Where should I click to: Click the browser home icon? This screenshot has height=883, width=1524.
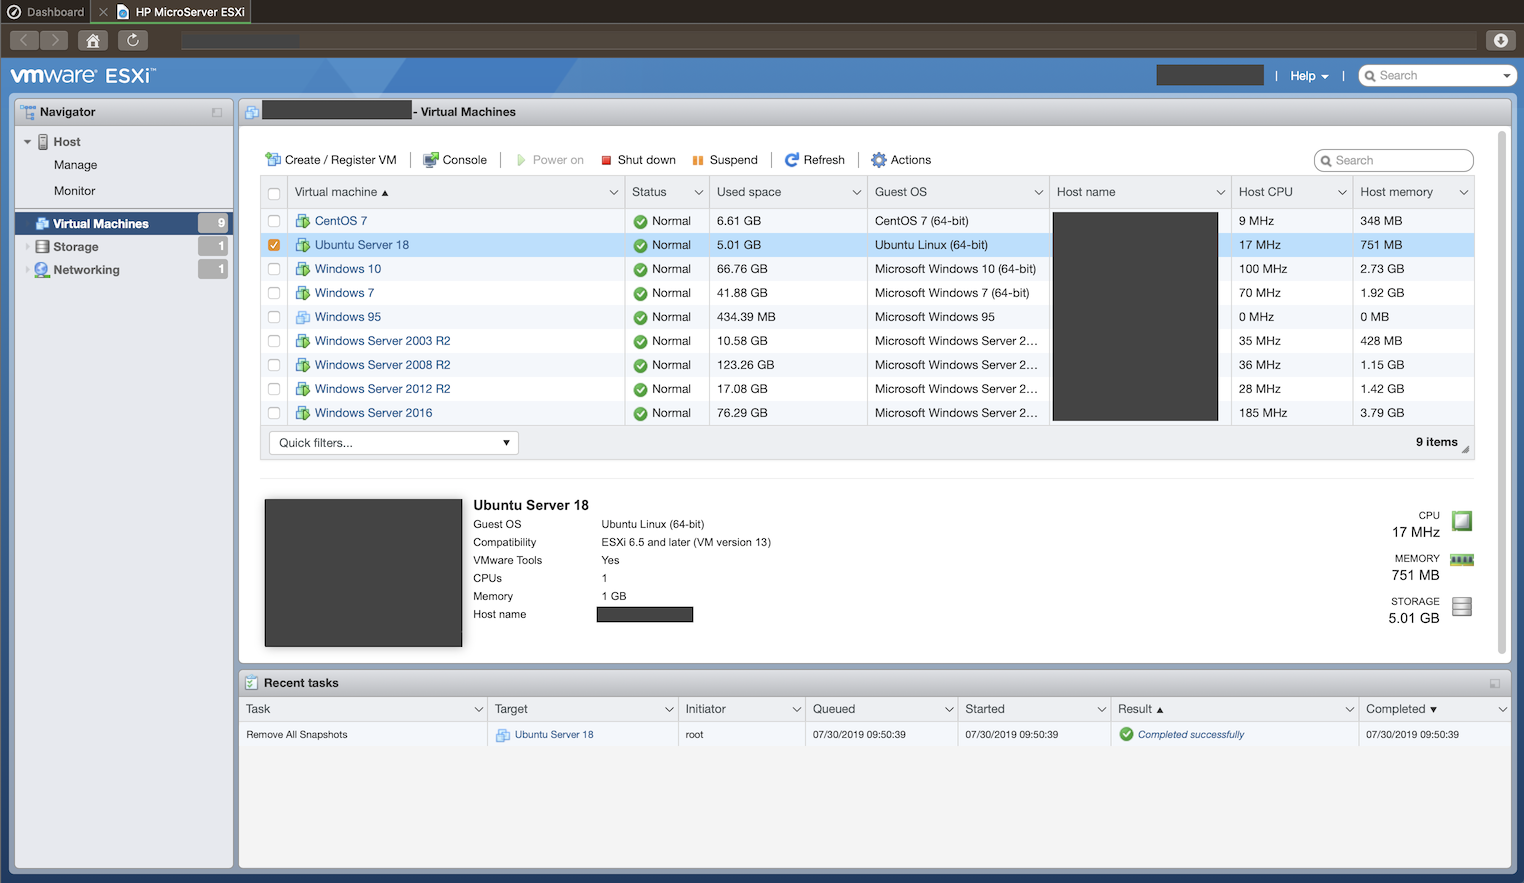pos(93,40)
